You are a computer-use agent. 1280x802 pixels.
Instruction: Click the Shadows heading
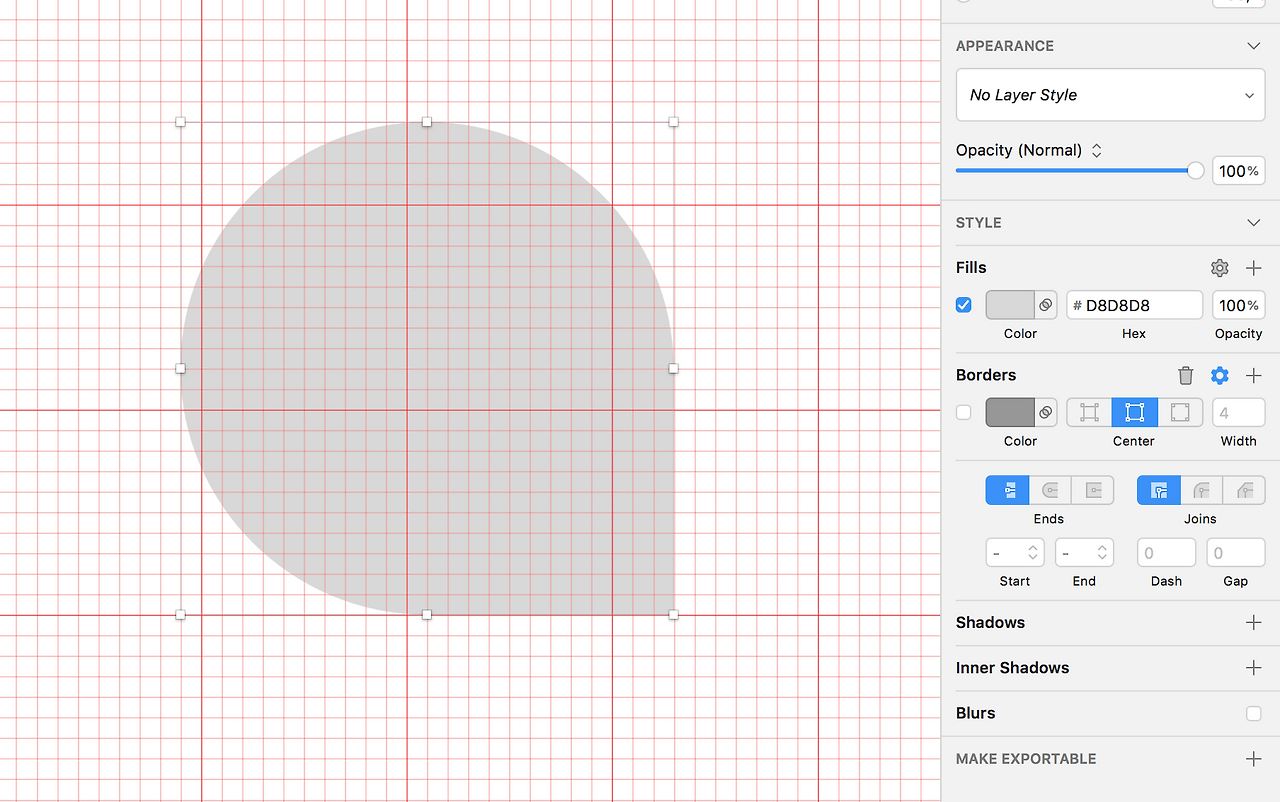tap(990, 622)
